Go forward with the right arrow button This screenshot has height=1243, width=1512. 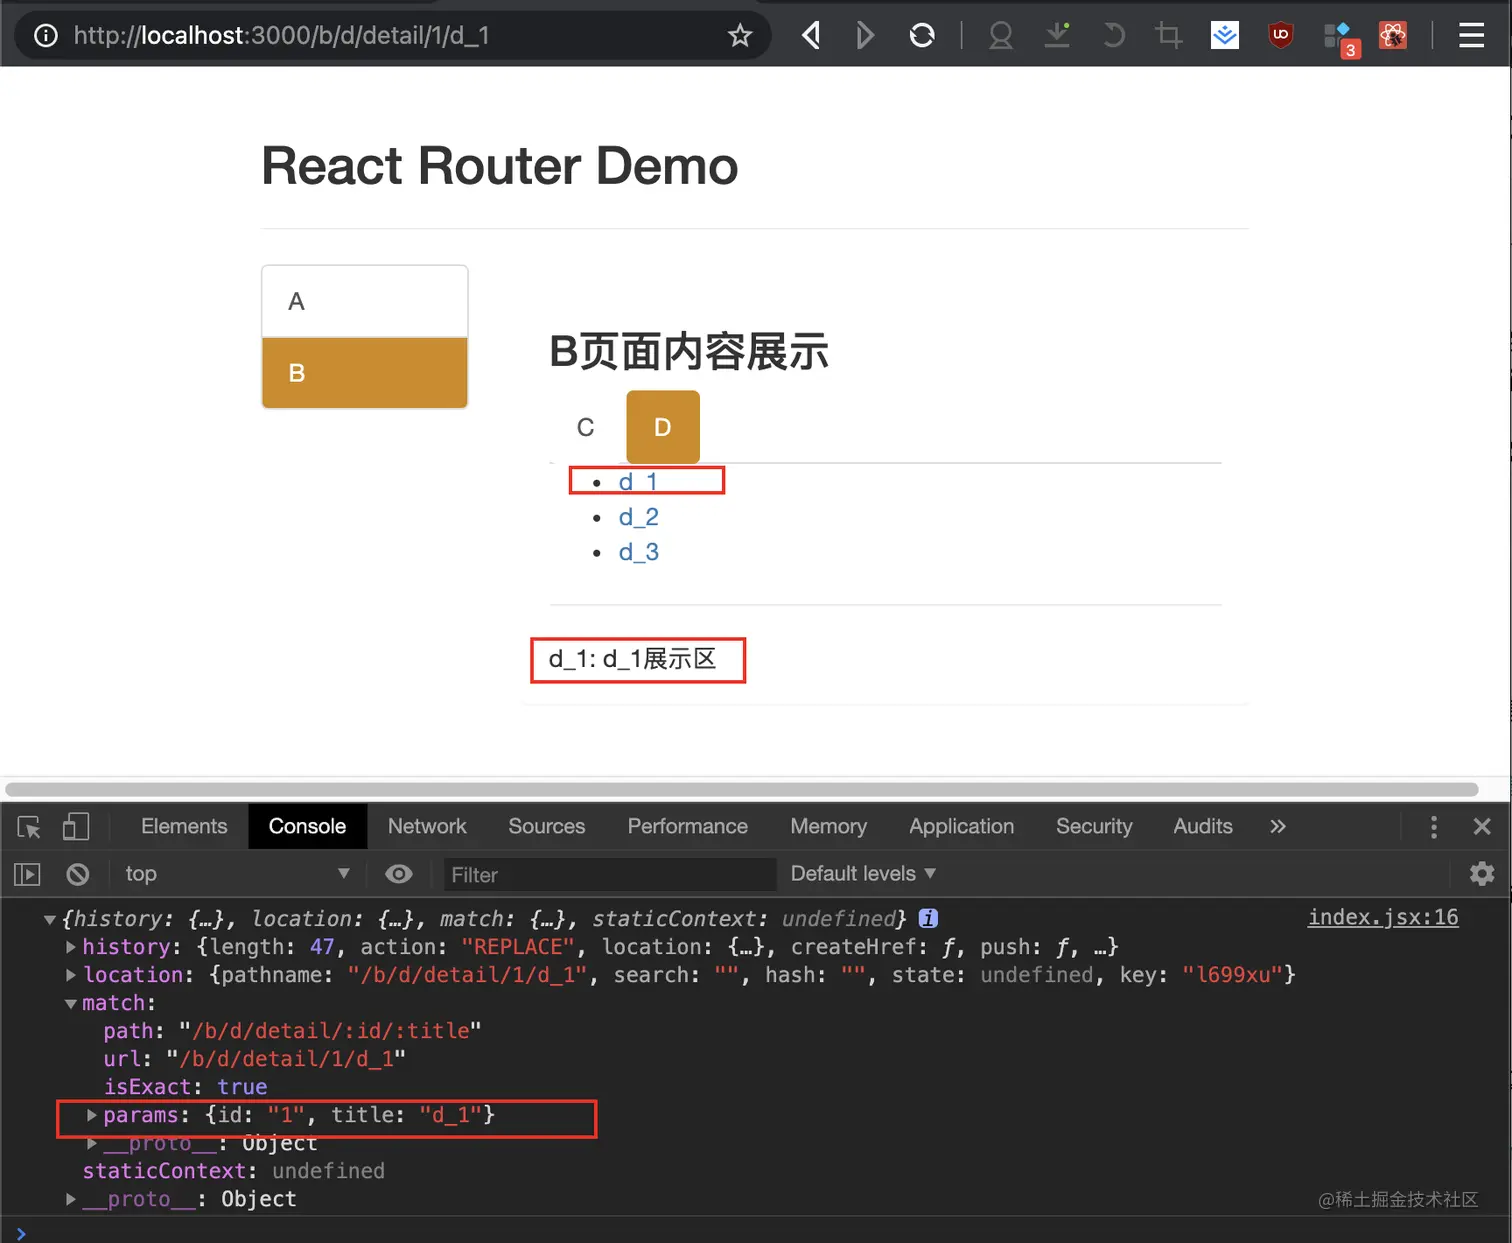[865, 36]
